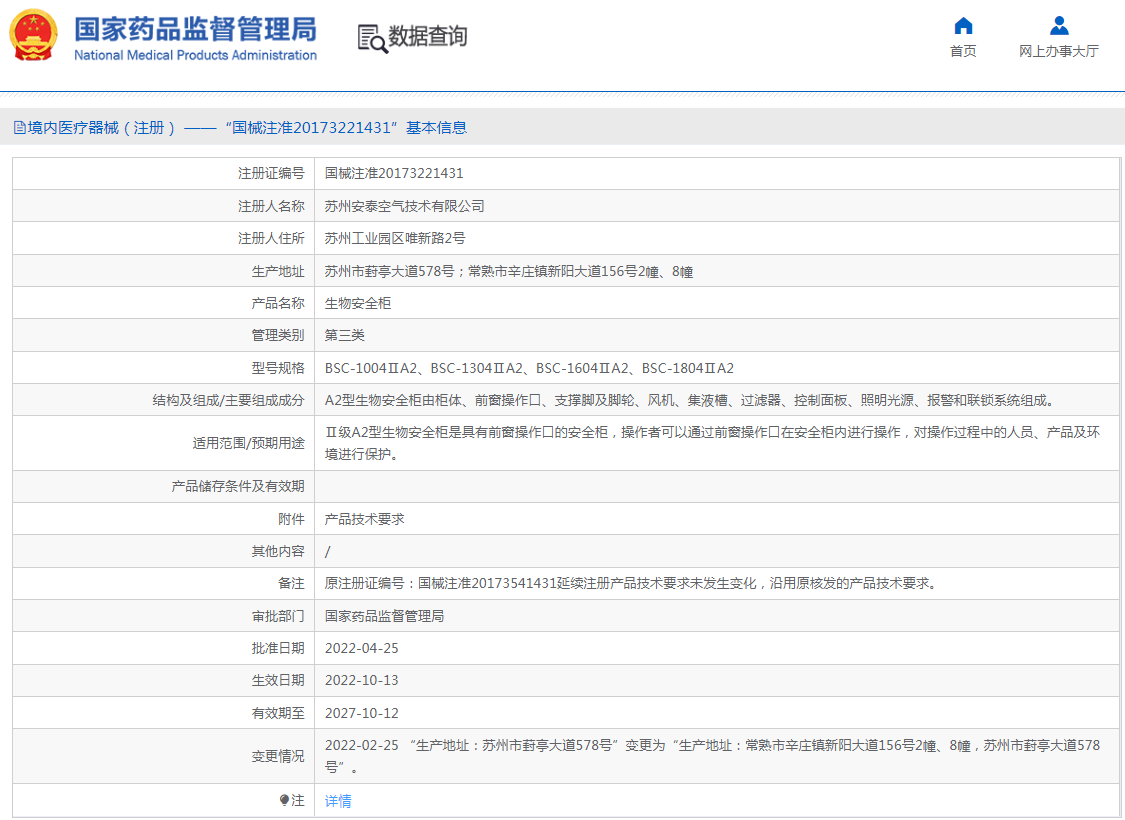The image size is (1125, 820).
Task: Click the national emblem logo icon
Action: (x=33, y=36)
